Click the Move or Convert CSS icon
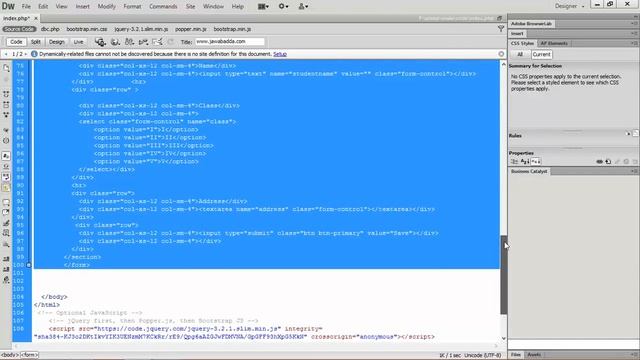Image resolution: width=640 pixels, height=360 pixels. click(6, 244)
